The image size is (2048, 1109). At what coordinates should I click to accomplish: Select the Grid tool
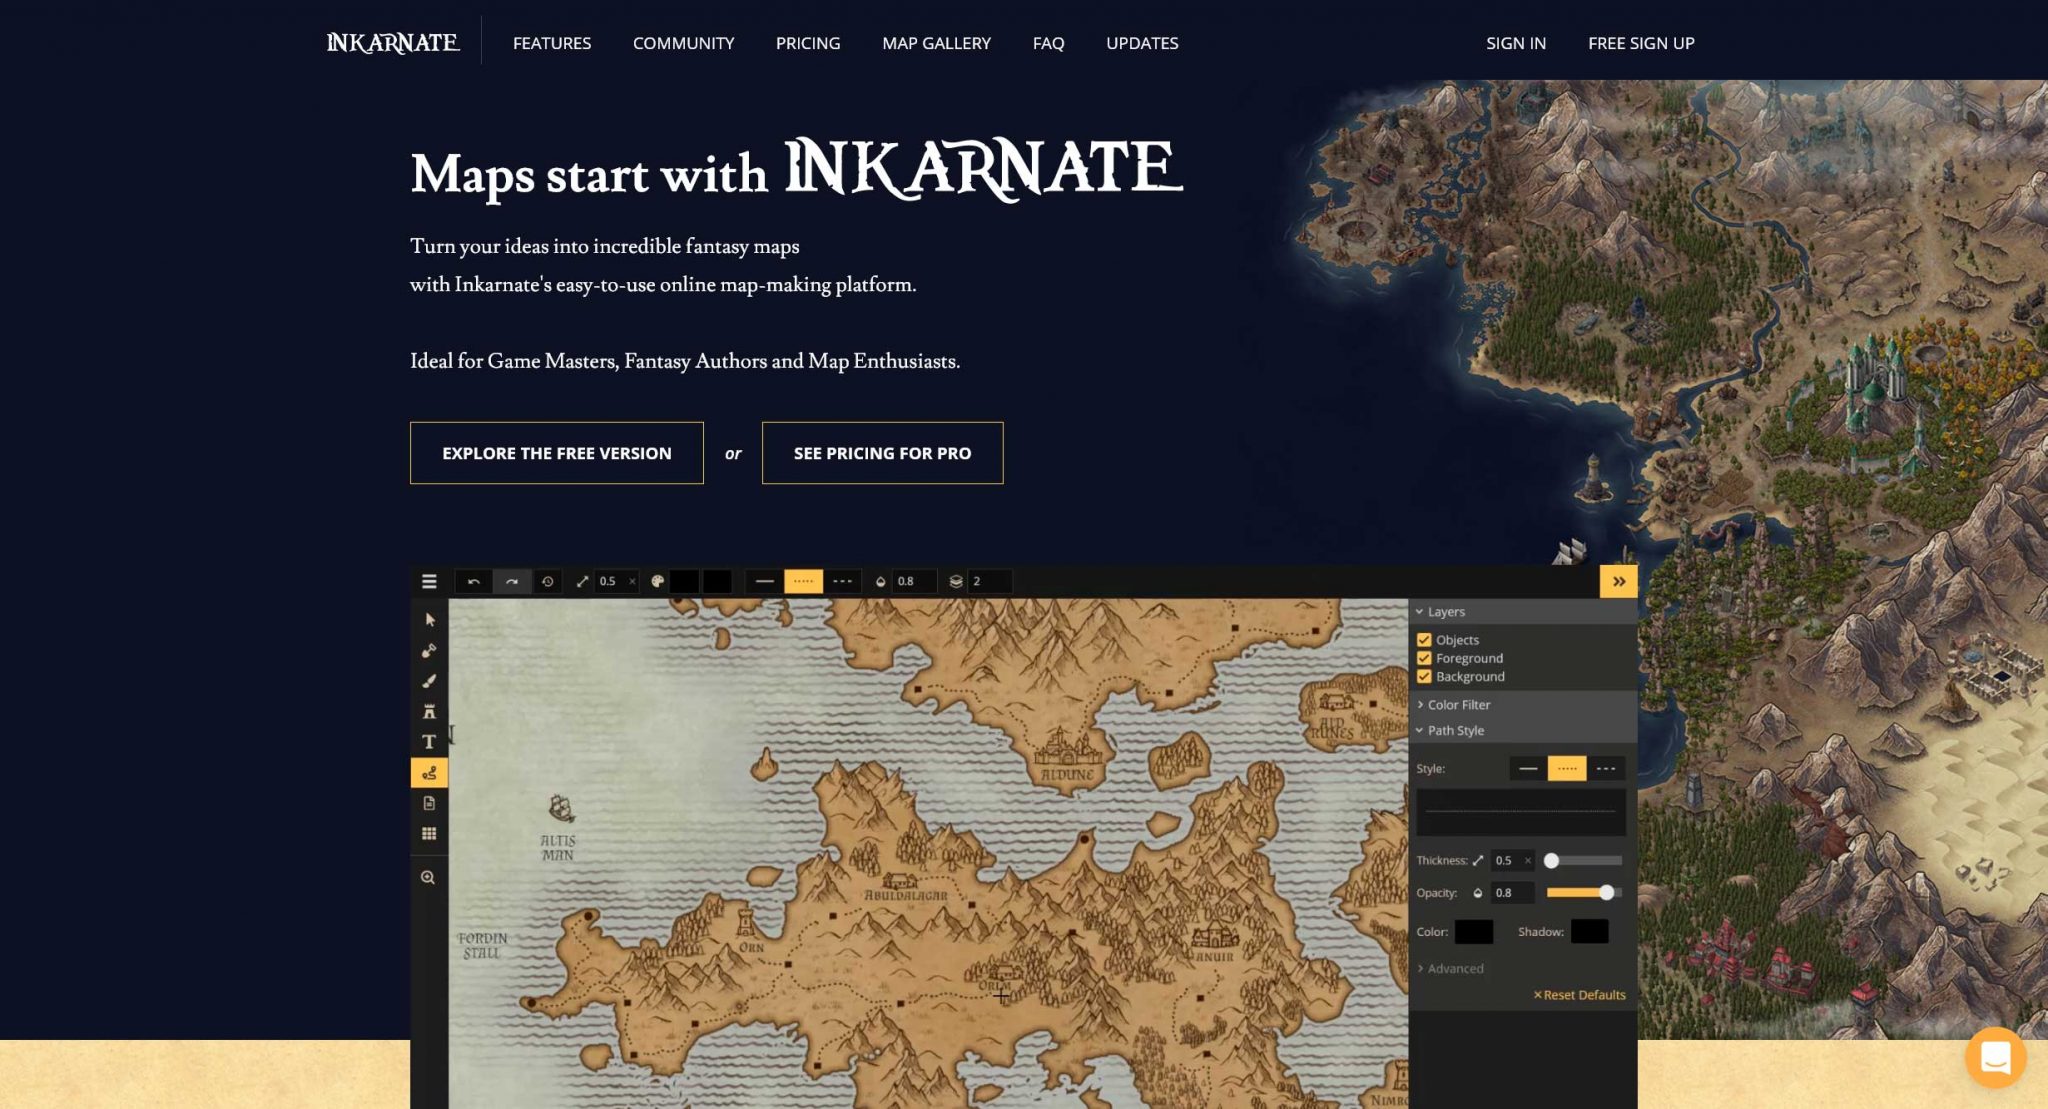pyautogui.click(x=429, y=833)
